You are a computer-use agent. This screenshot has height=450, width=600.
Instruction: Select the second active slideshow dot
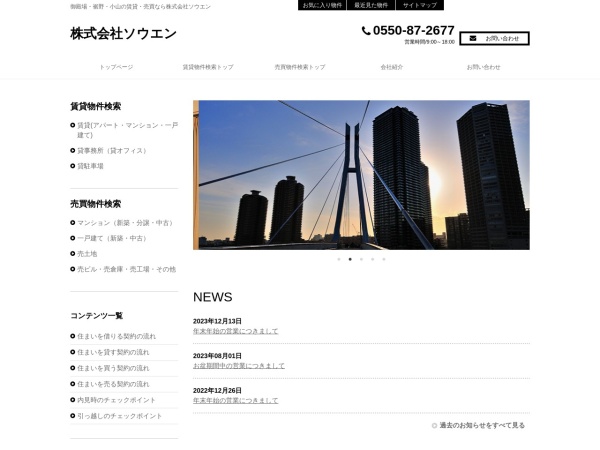coord(350,259)
